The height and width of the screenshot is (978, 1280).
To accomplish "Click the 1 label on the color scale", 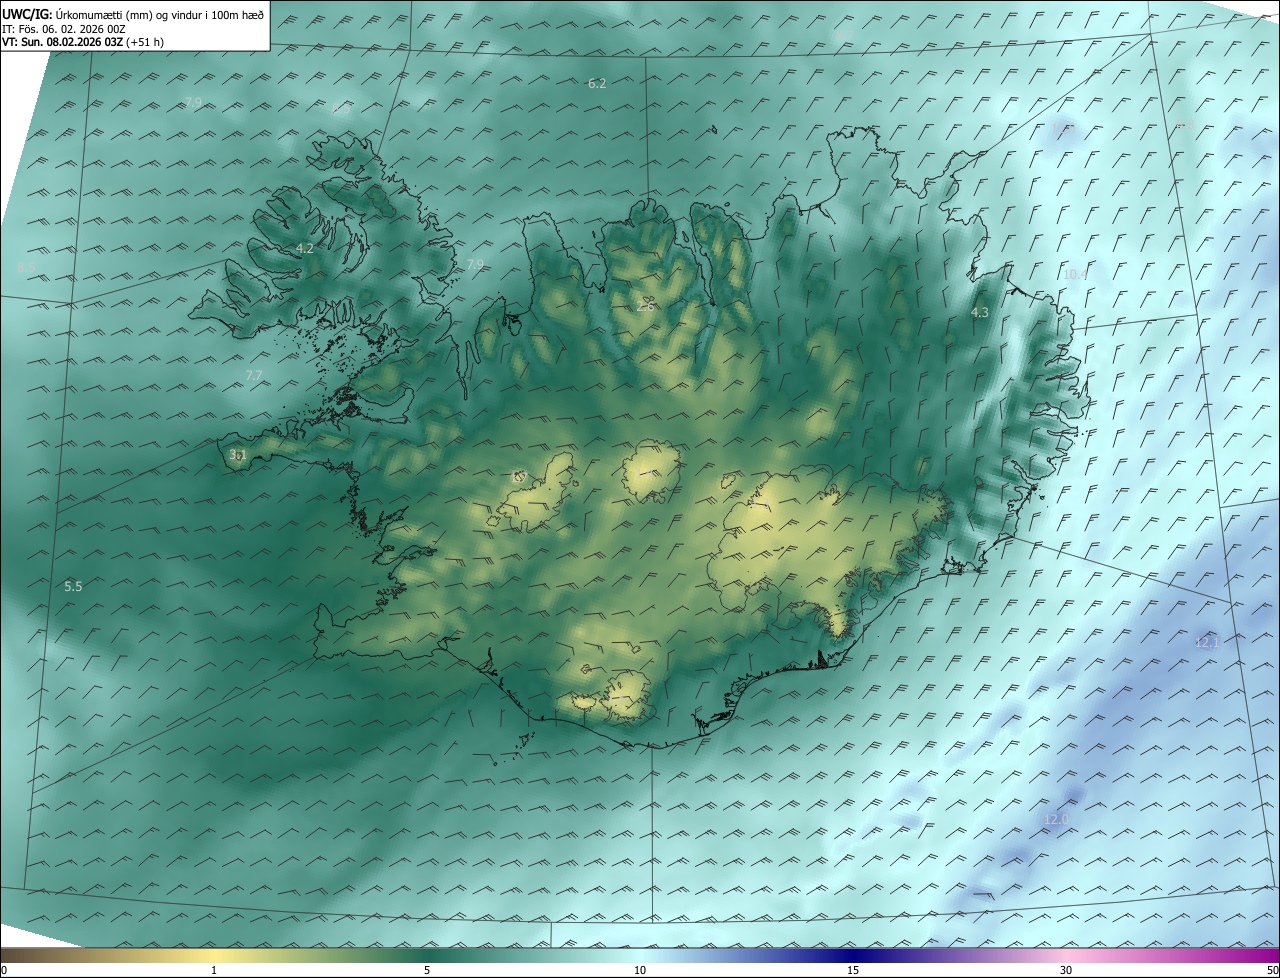I will point(214,970).
